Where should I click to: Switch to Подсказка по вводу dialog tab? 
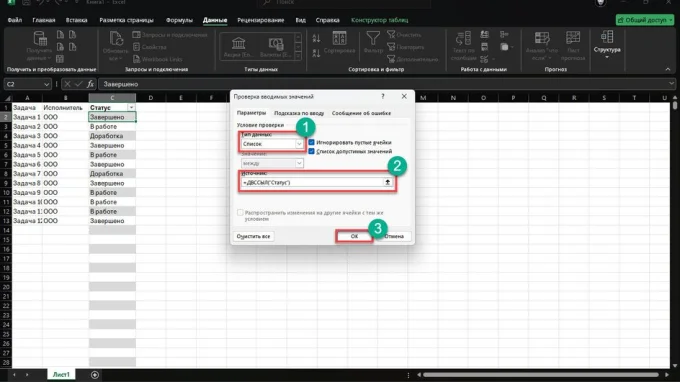[x=299, y=113]
